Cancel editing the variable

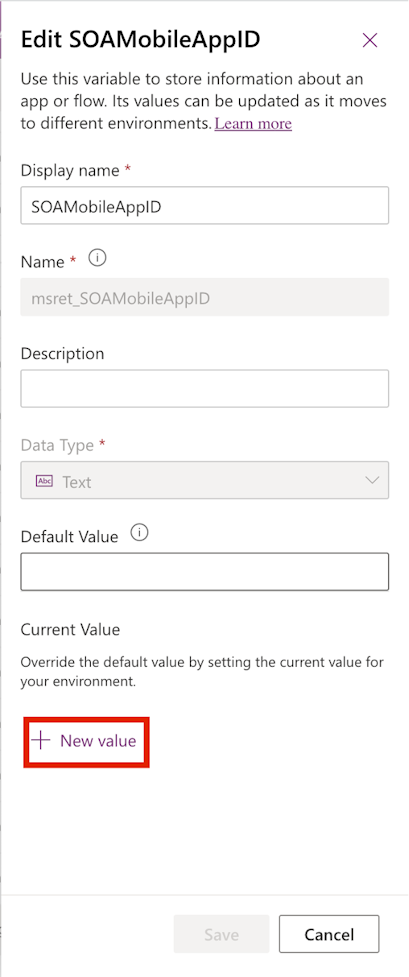click(x=329, y=935)
